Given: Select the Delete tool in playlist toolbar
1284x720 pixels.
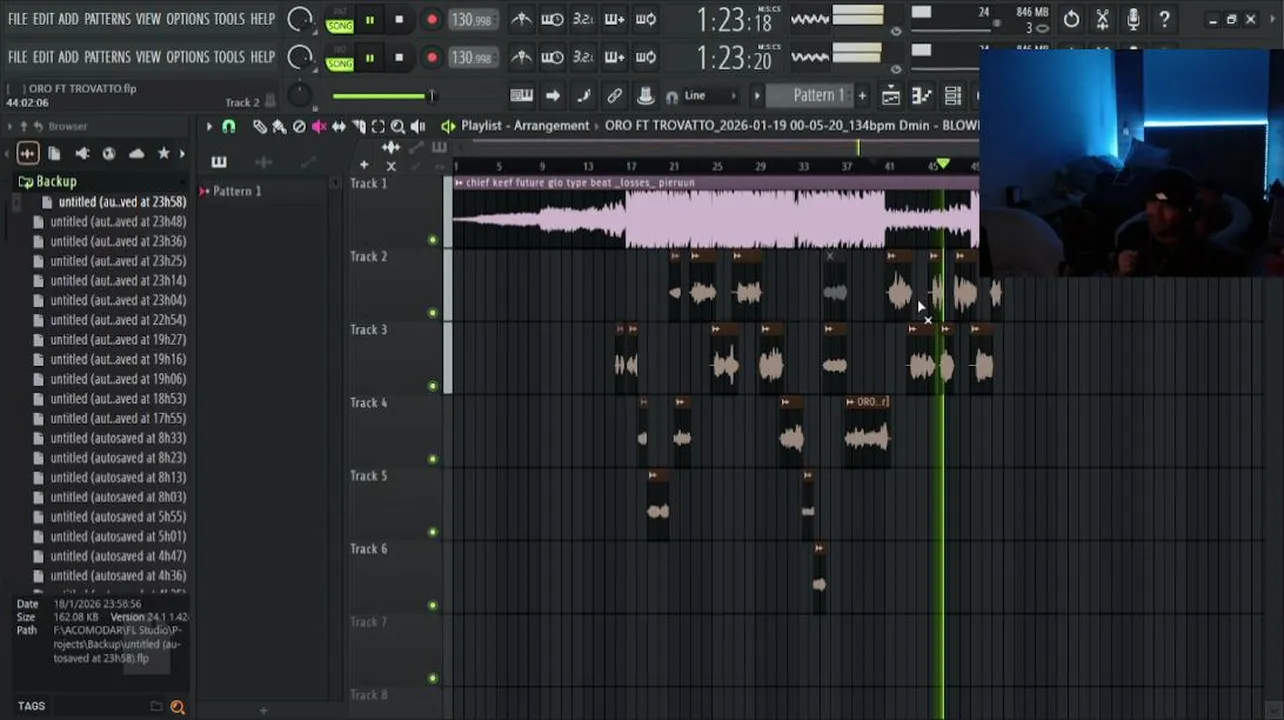Looking at the screenshot, I should (x=299, y=127).
